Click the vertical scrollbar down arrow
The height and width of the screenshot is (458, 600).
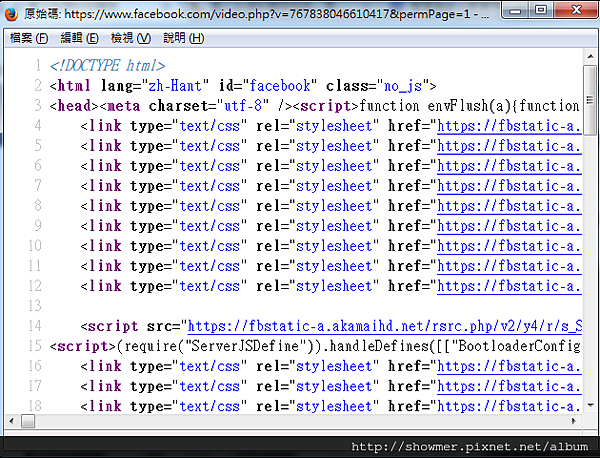[590, 405]
